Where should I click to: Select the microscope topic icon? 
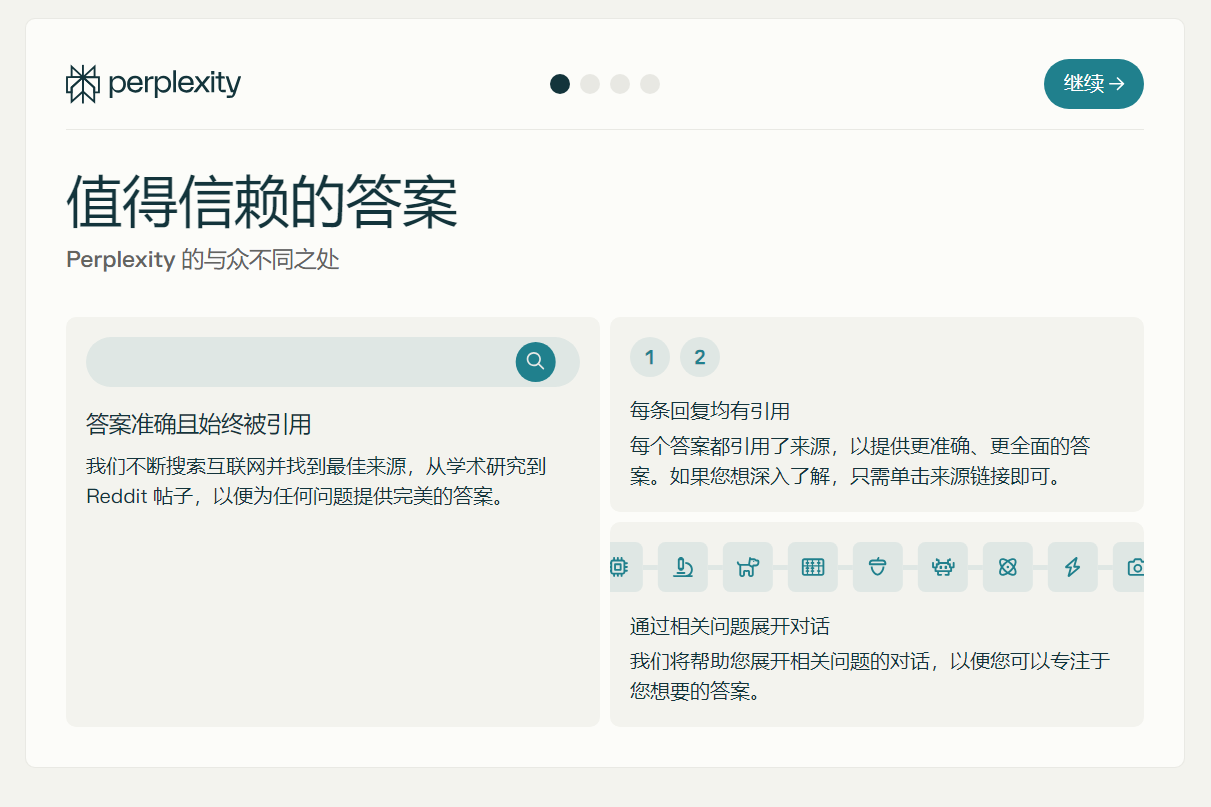click(x=683, y=567)
